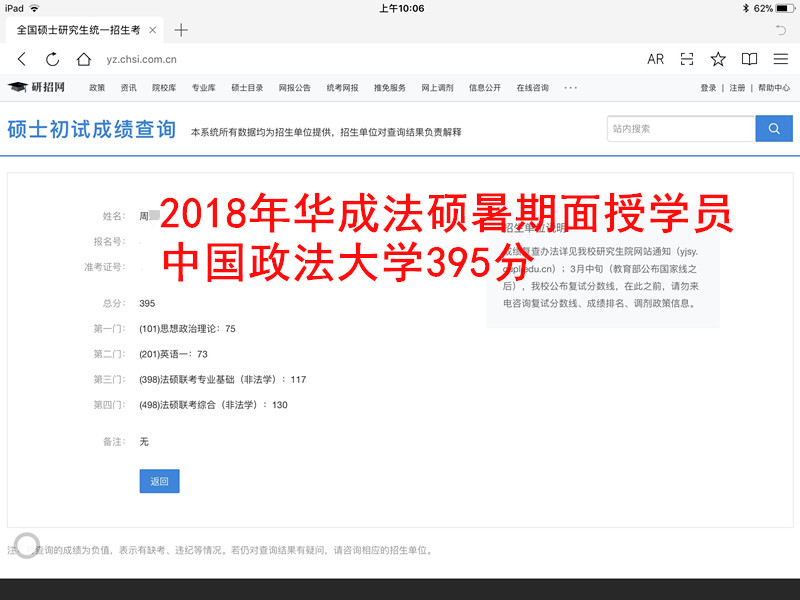Open the browser hamburger menu
Viewport: 800px width, 600px height.
tap(781, 59)
